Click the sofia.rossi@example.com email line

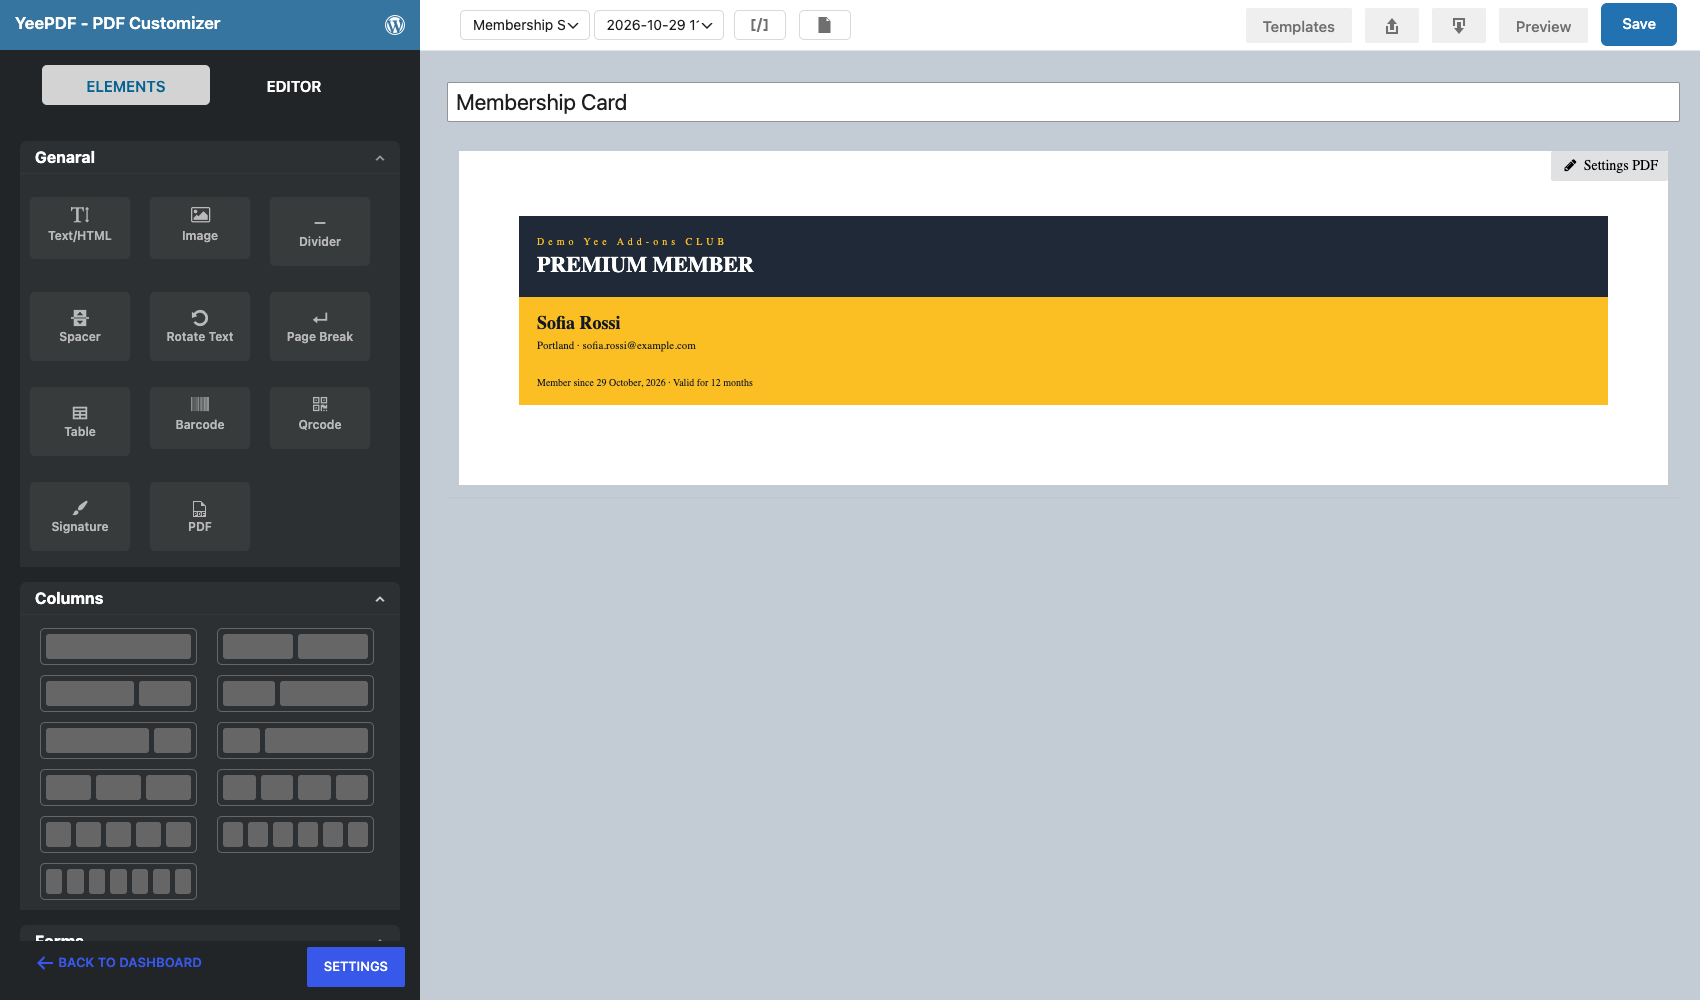click(x=616, y=346)
